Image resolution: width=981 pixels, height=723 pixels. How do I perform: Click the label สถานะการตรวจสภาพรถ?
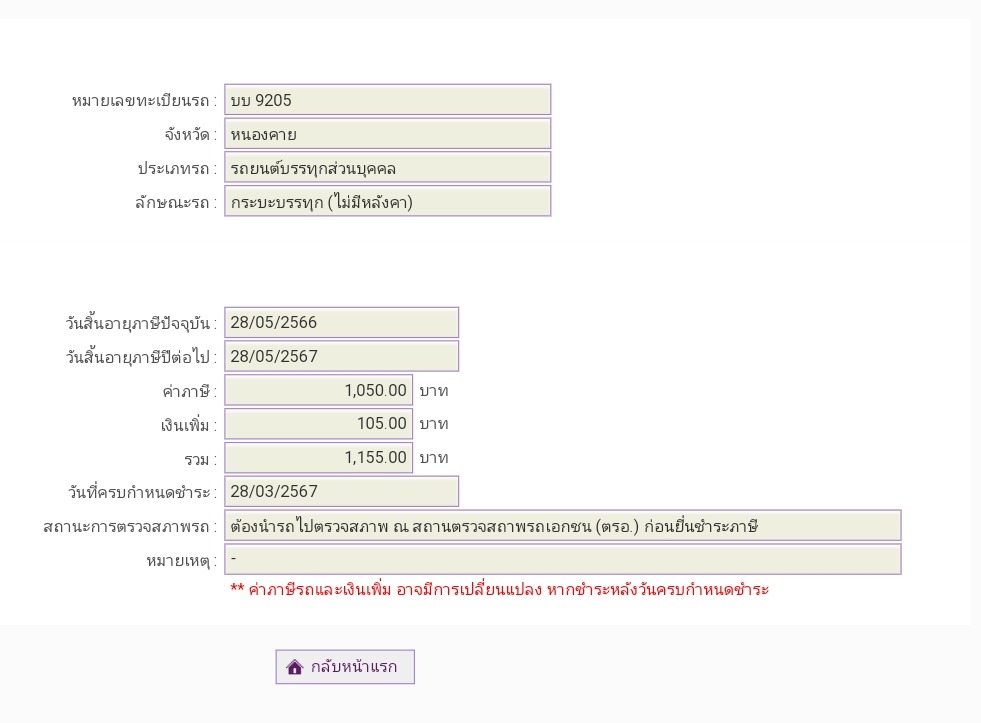pos(130,527)
